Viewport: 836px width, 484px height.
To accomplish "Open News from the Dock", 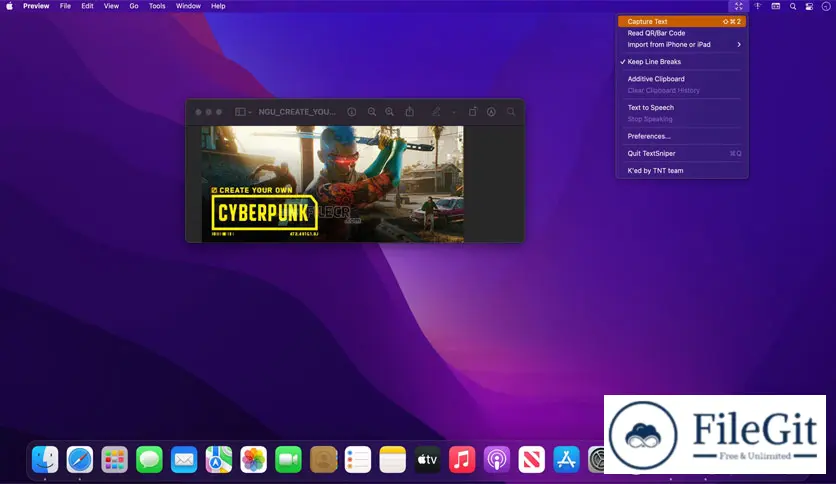I will [x=532, y=459].
